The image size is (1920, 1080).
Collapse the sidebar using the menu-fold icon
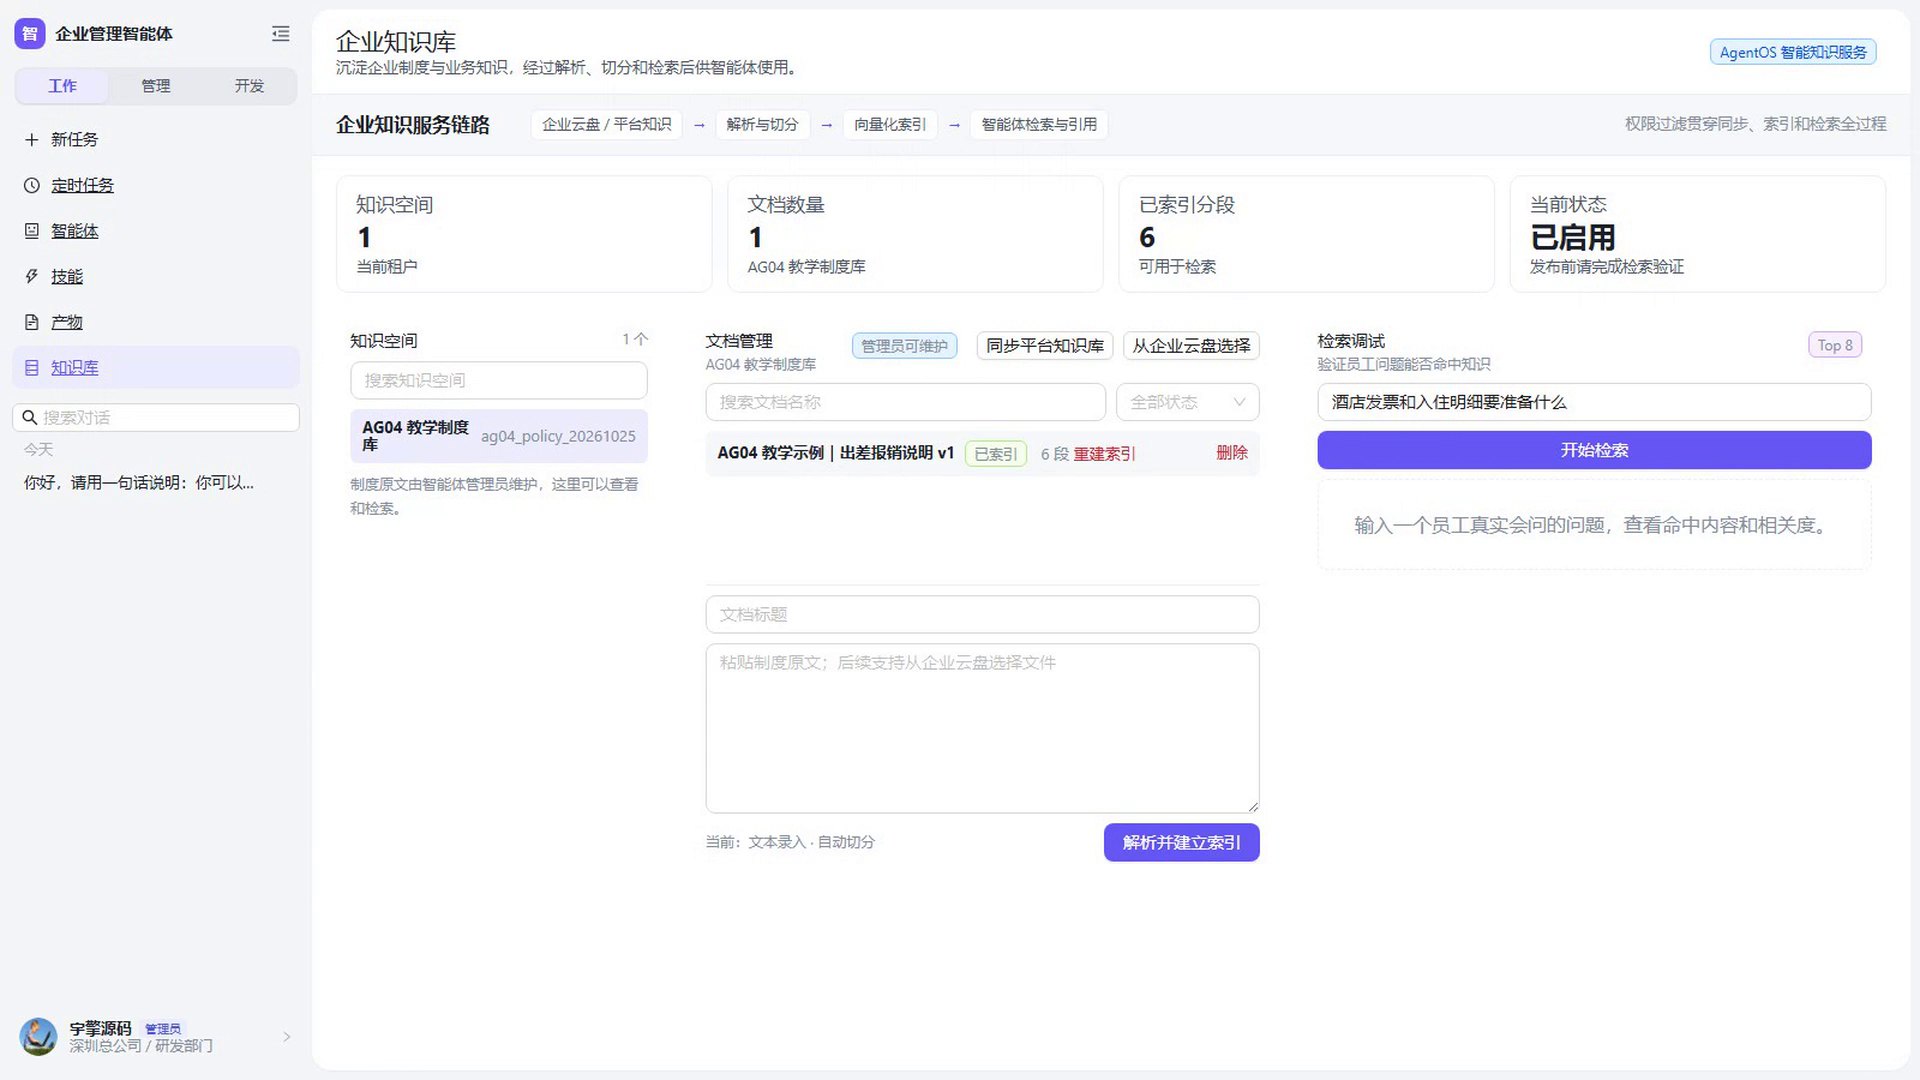(281, 34)
